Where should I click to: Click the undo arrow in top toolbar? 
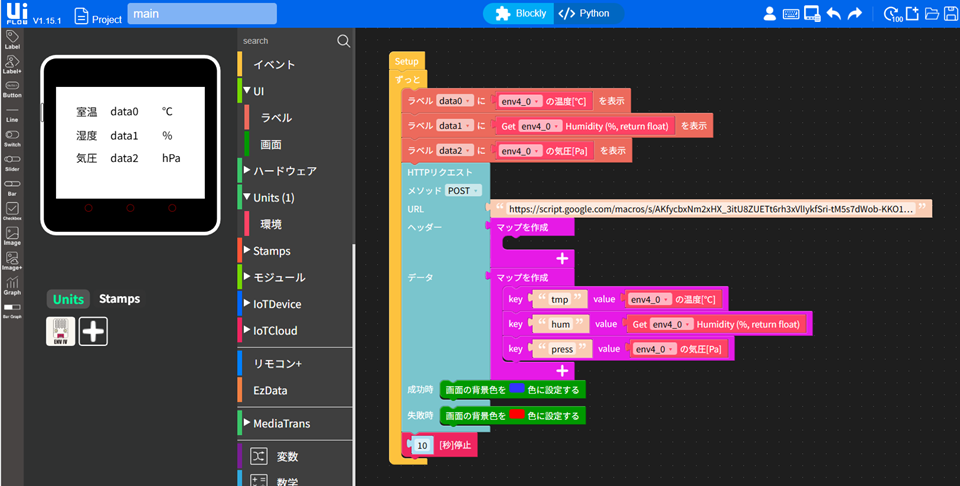[x=835, y=14]
